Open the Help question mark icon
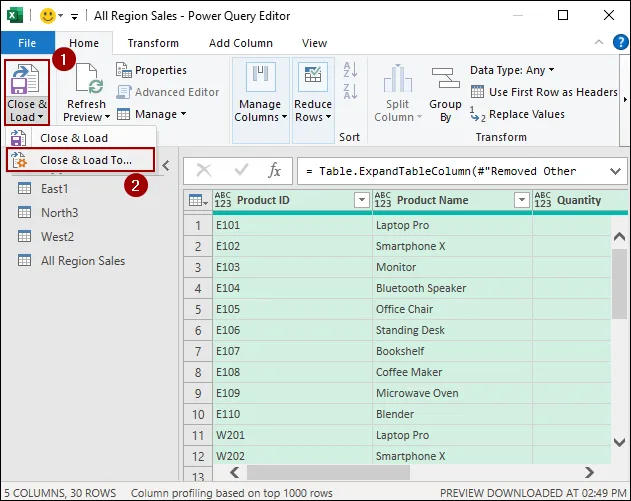The image size is (631, 501). click(x=620, y=42)
